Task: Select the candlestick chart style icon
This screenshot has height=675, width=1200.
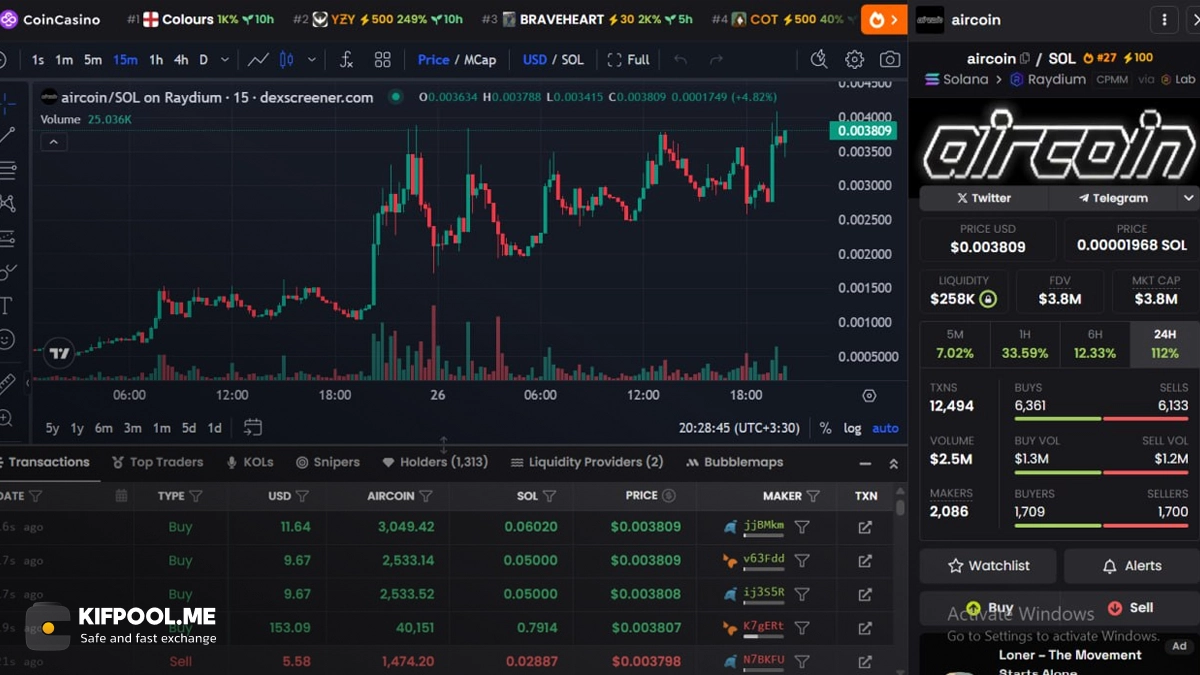Action: (x=287, y=60)
